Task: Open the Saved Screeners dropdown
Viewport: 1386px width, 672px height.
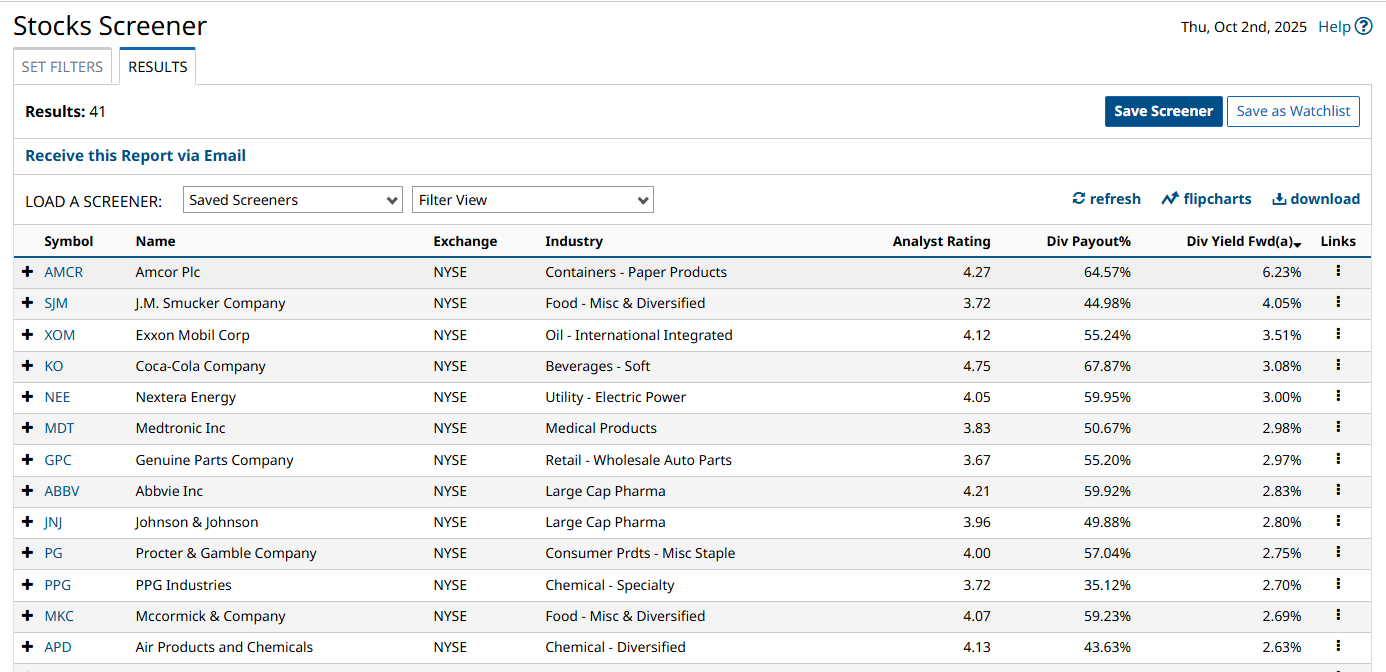Action: 293,200
